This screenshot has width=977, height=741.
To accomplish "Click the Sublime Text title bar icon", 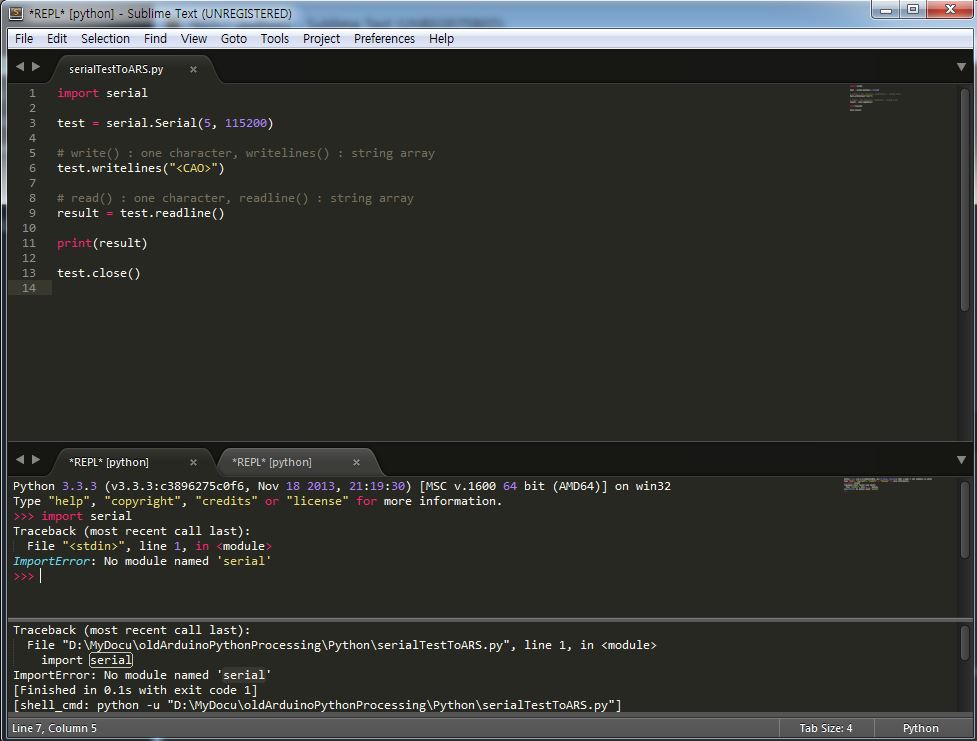I will pos(17,13).
